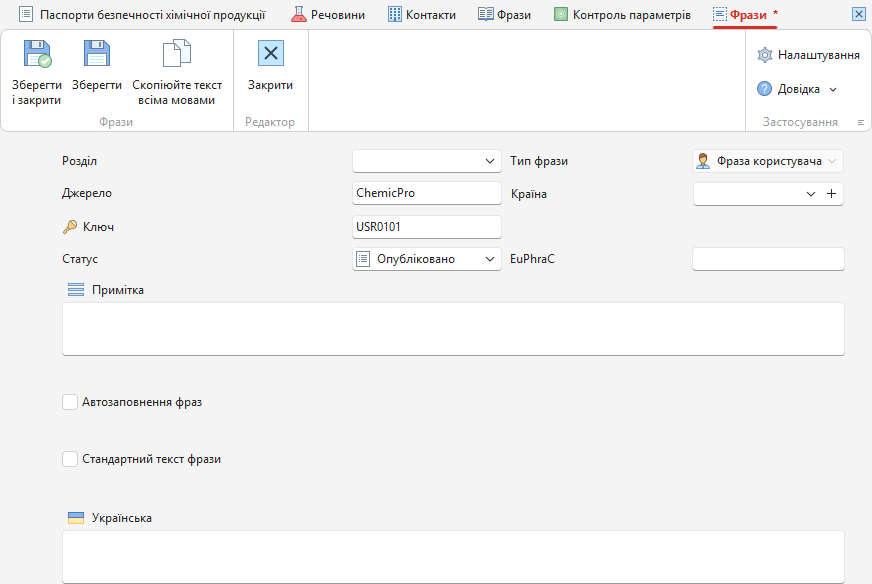Switch to the first Фрази tab with book icon
This screenshot has height=584, width=872.
[504, 14]
